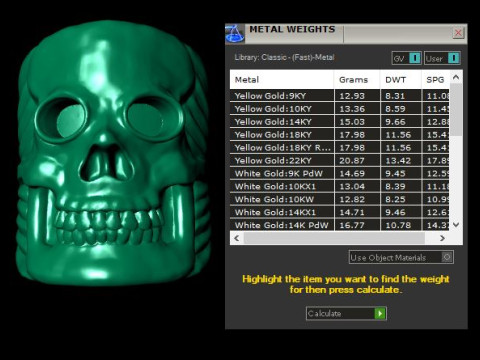Screen dimensions: 480x360
Task: Click the 14.69 grams value
Action: [352, 174]
